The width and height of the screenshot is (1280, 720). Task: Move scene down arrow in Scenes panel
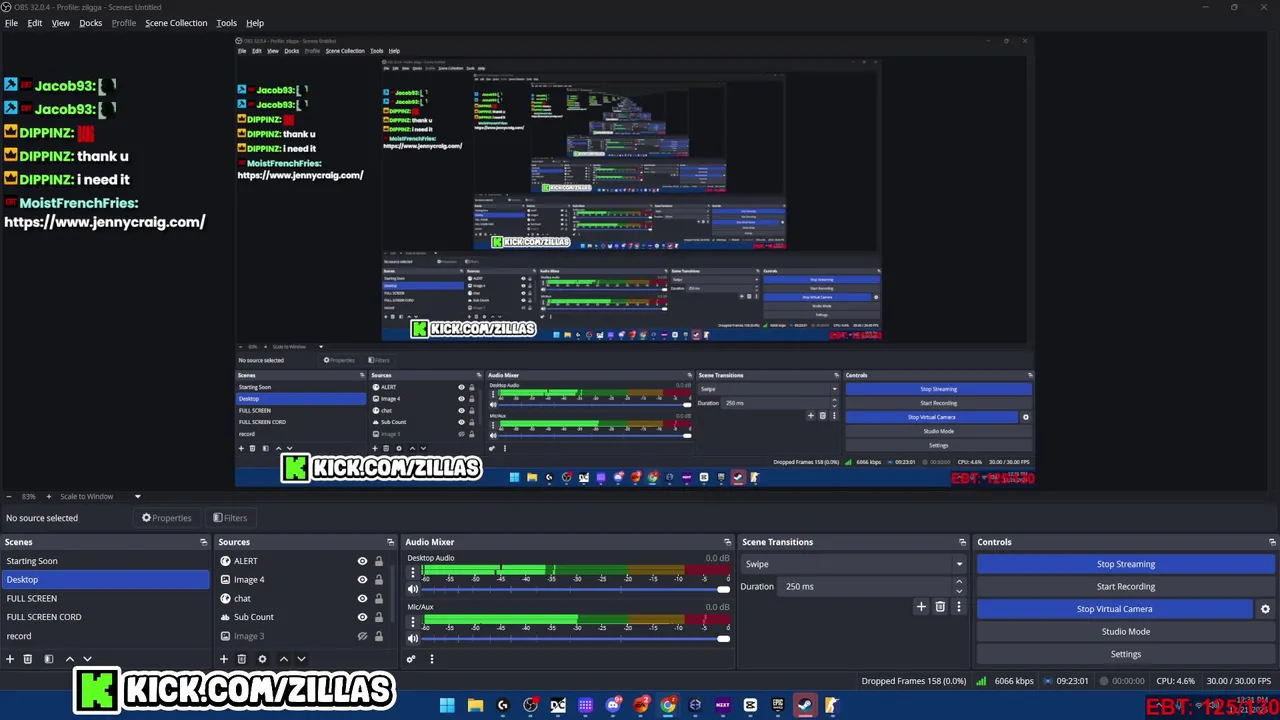(x=87, y=659)
